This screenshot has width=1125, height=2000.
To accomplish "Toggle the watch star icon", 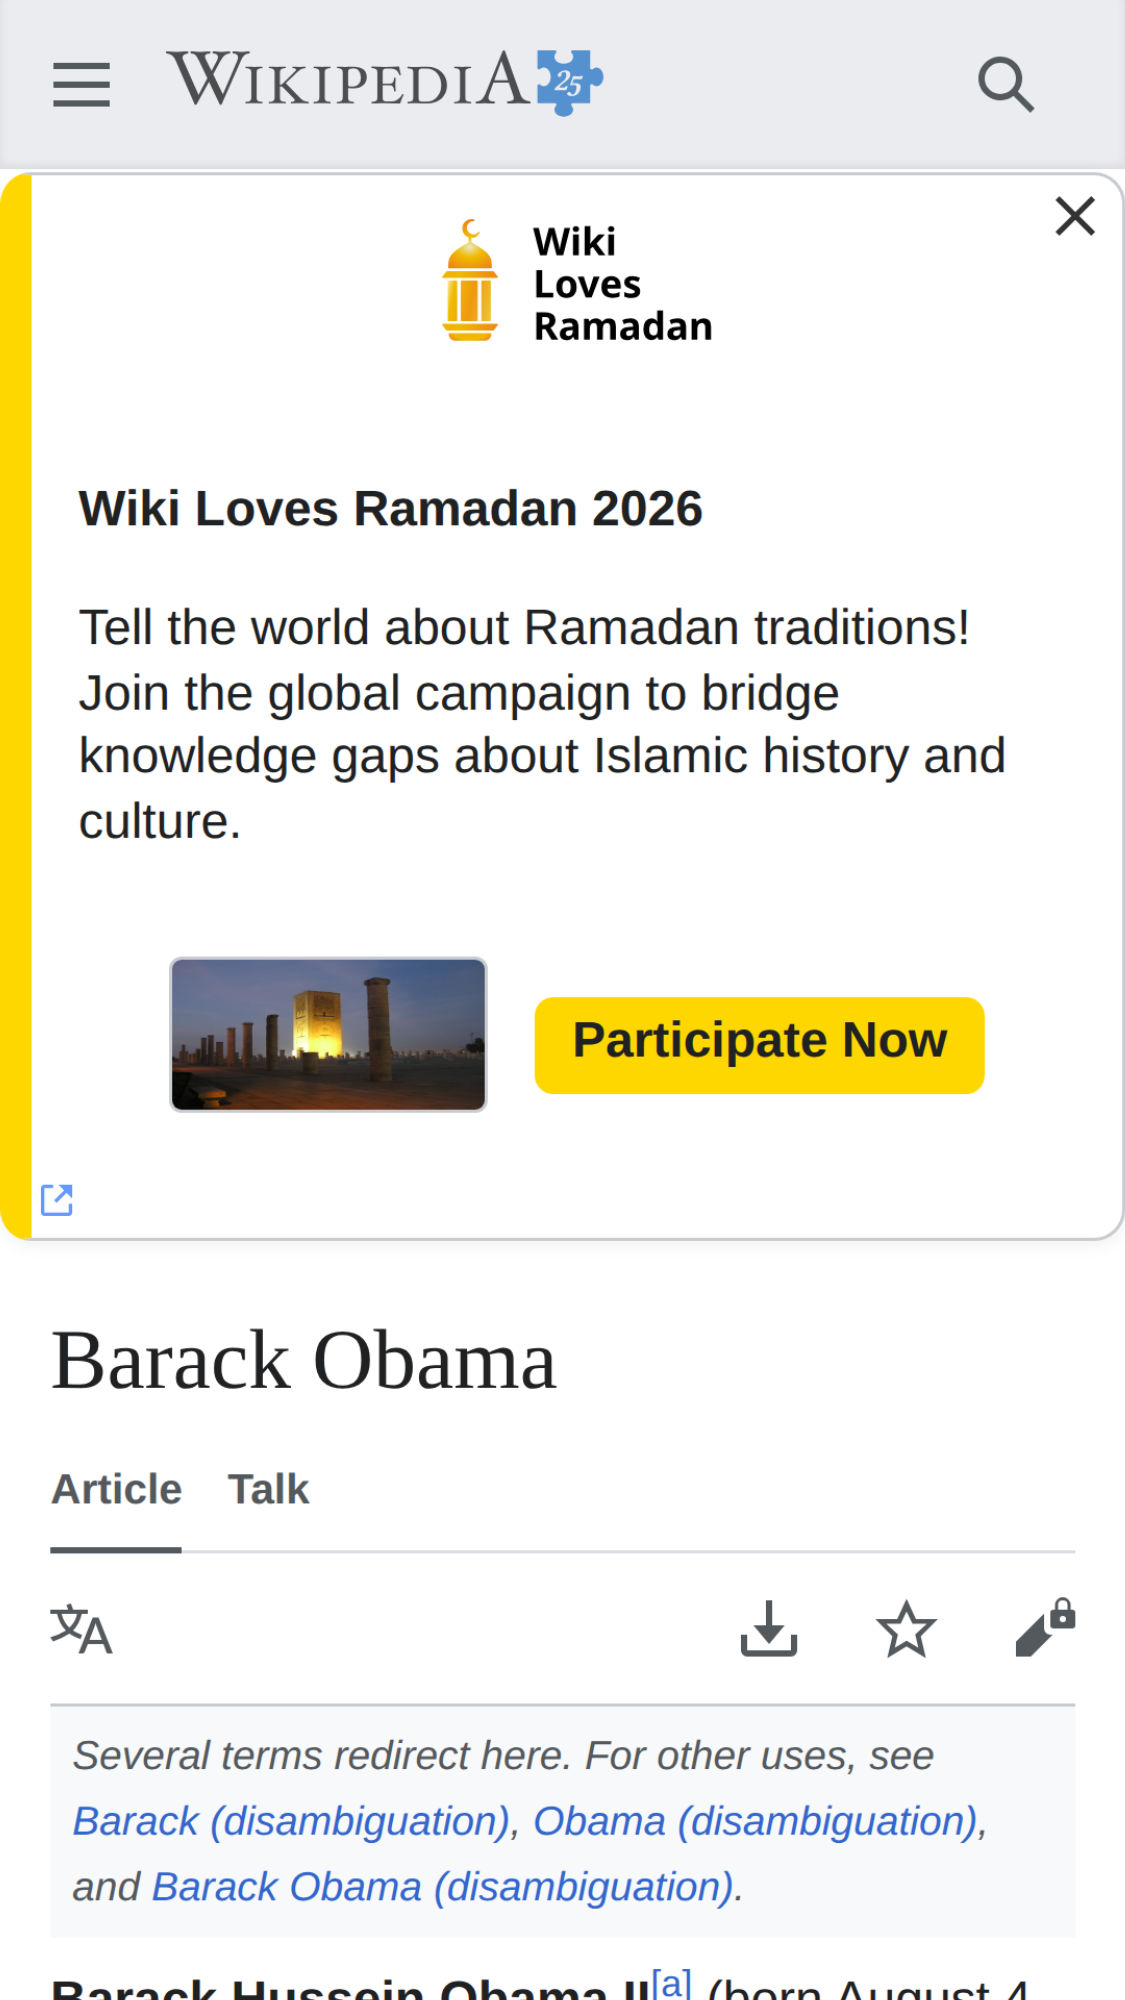I will click(906, 1629).
